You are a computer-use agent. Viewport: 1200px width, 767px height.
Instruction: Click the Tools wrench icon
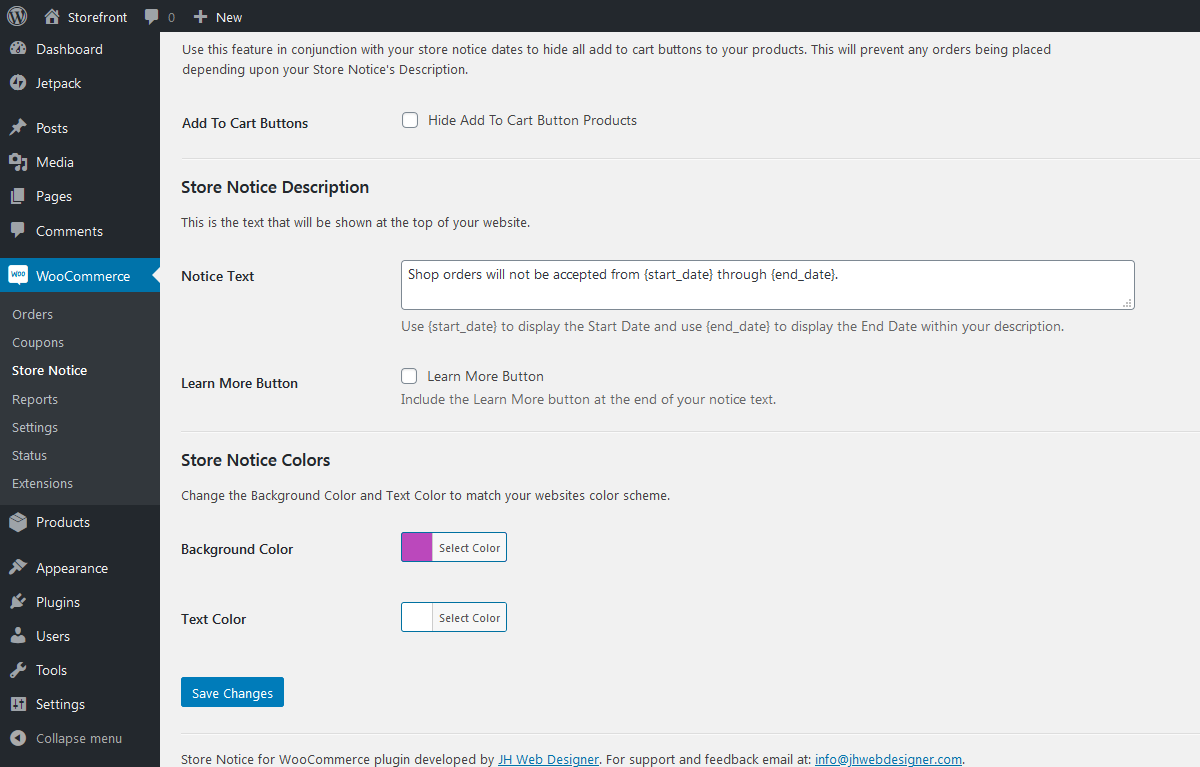pos(20,669)
